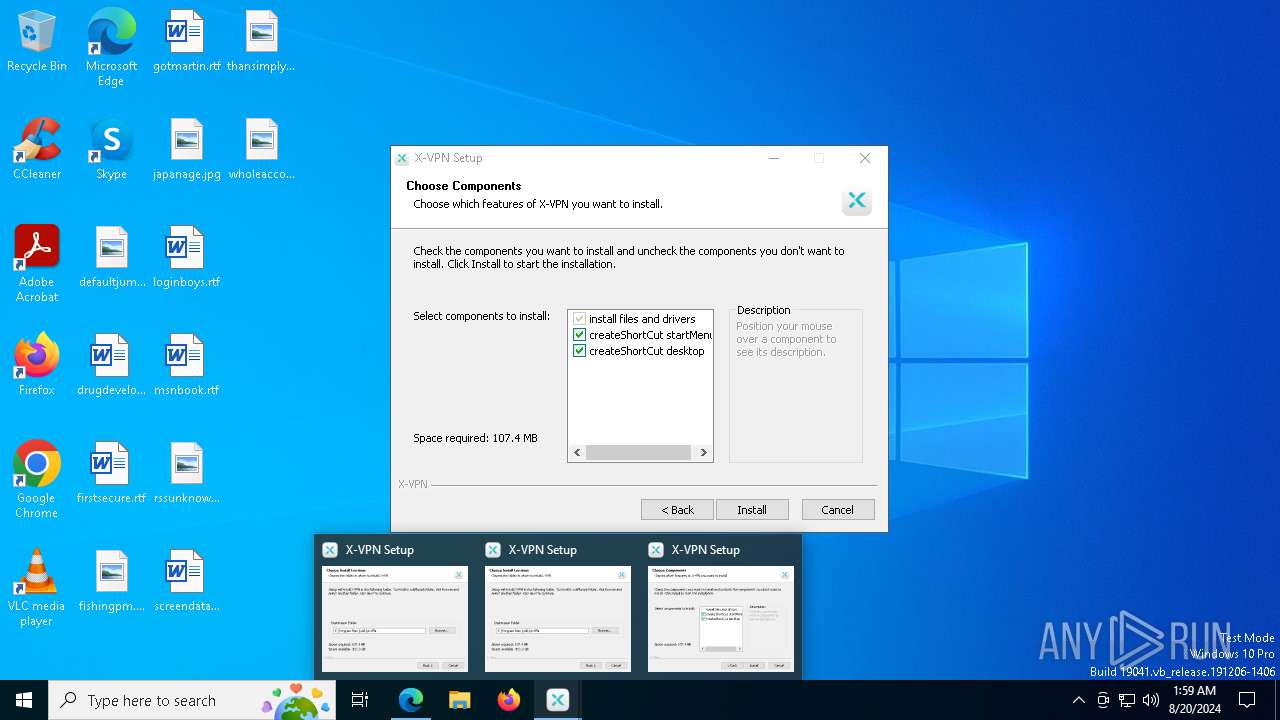Screen dimensions: 1280x720
Task: Open File Explorer from taskbar
Action: (460, 700)
